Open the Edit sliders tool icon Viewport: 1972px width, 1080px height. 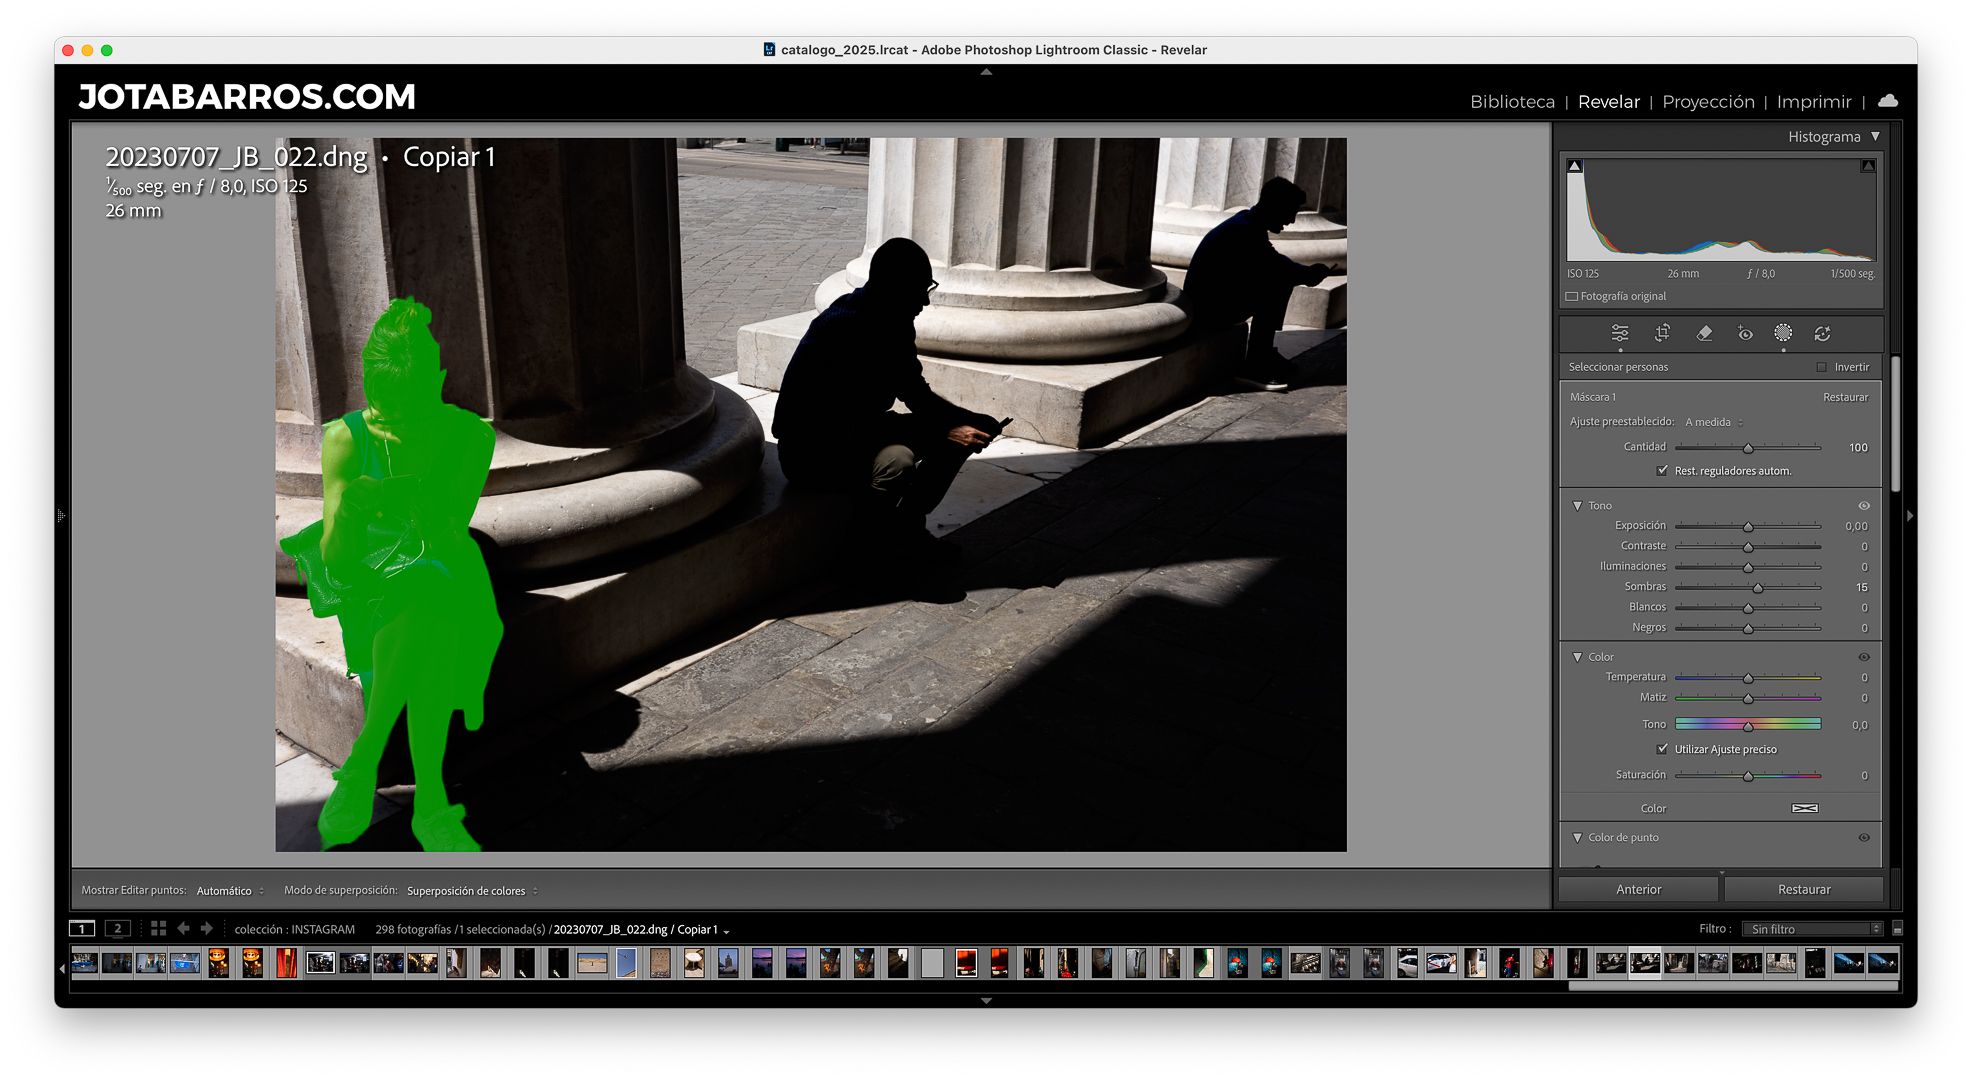point(1620,334)
